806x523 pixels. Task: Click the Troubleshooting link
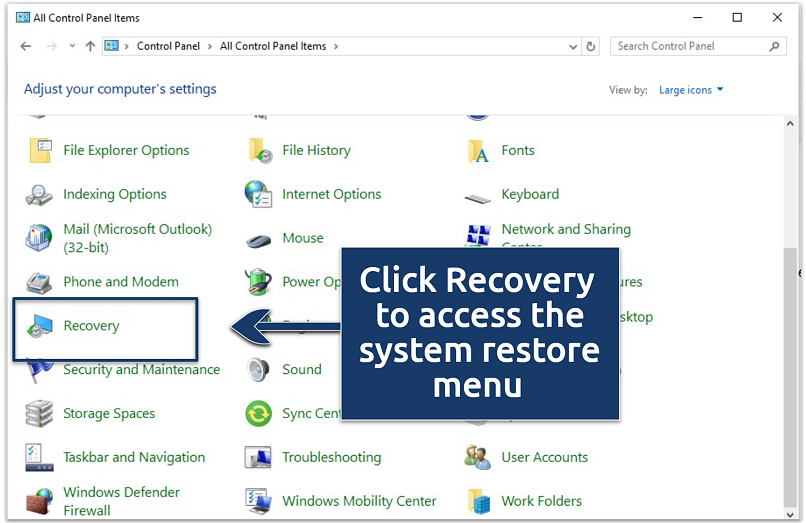[331, 458]
